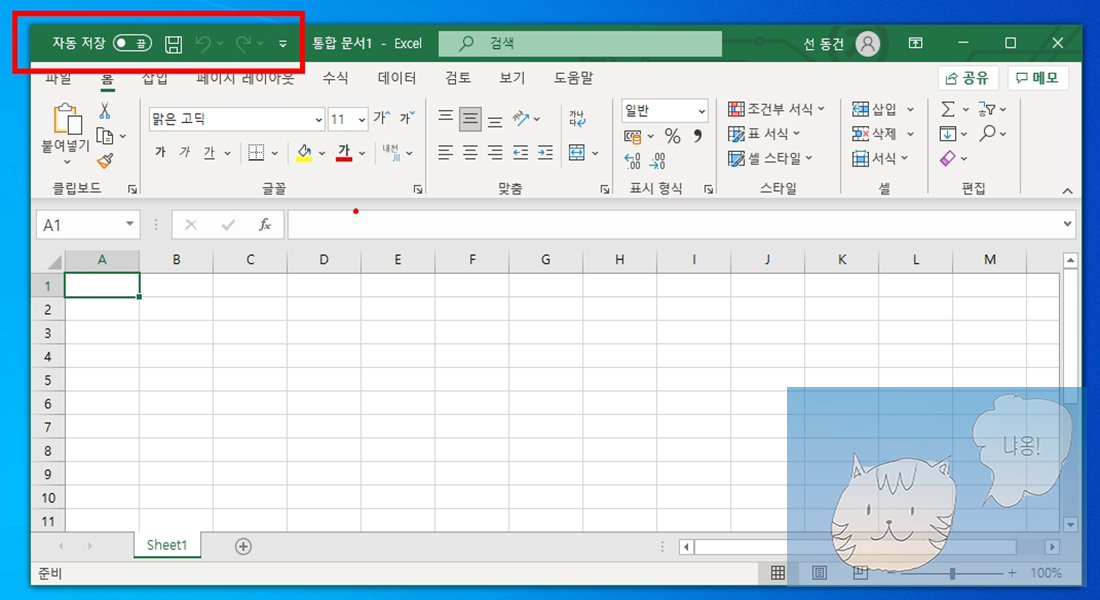Toggle the 자동 저장 autosave switch
1100x600 pixels.
coord(133,44)
